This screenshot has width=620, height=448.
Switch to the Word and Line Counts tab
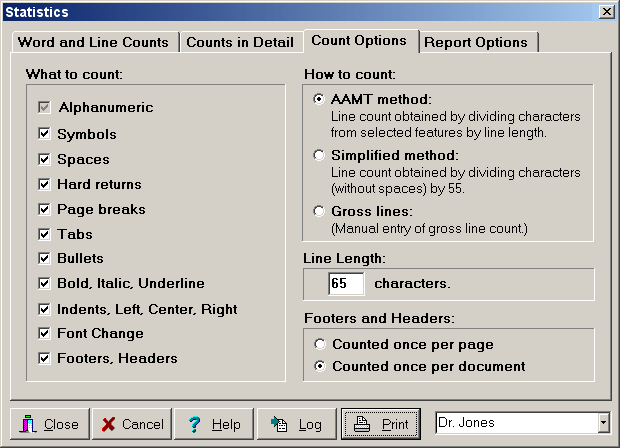point(95,42)
